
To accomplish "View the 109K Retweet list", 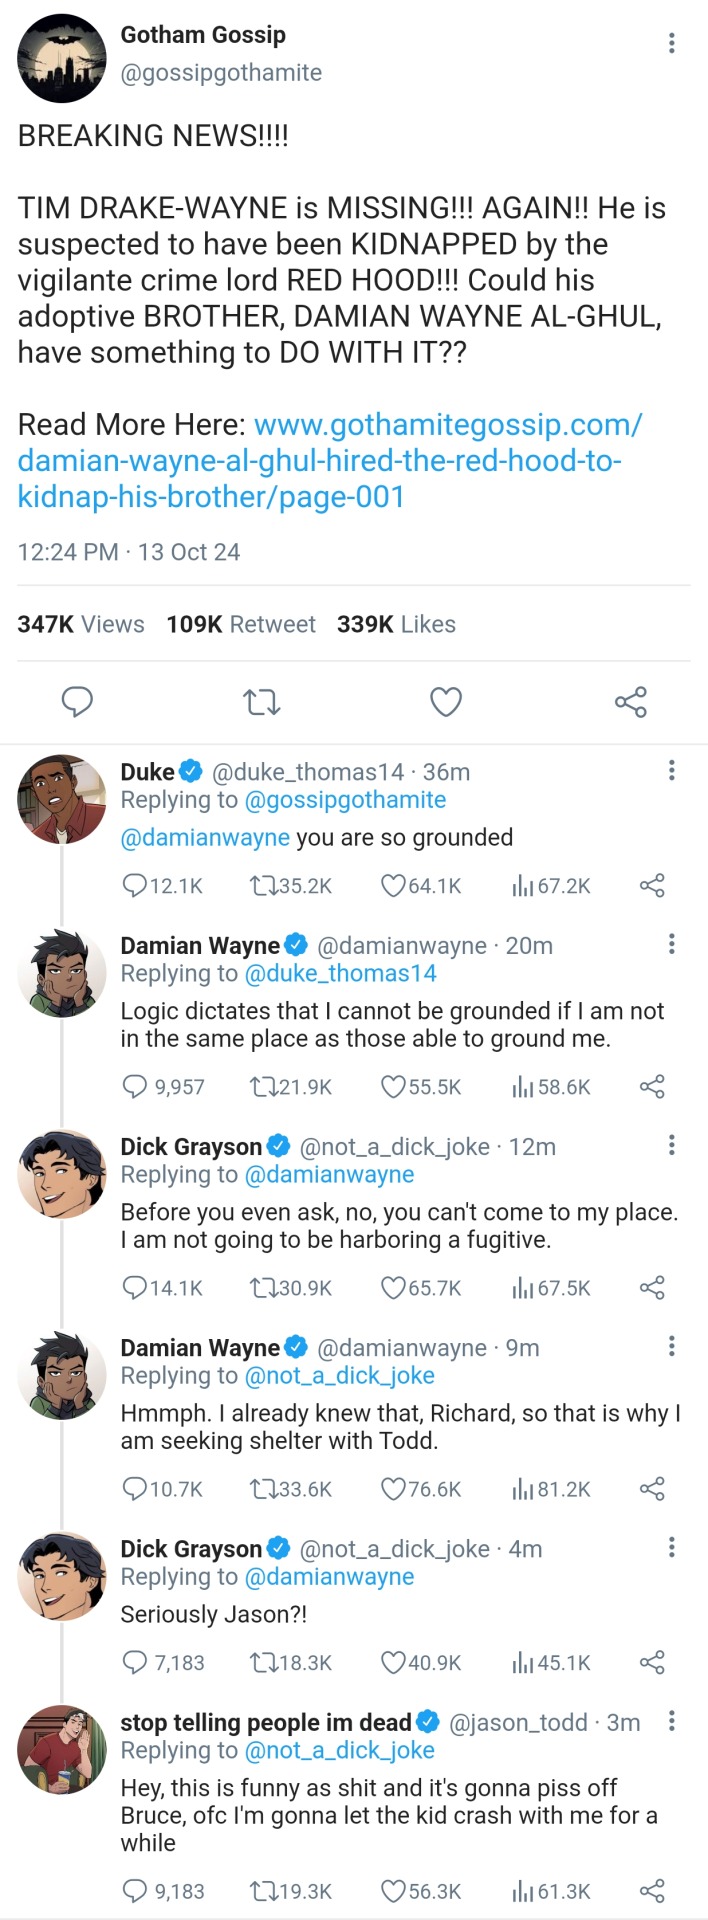I will (x=240, y=624).
